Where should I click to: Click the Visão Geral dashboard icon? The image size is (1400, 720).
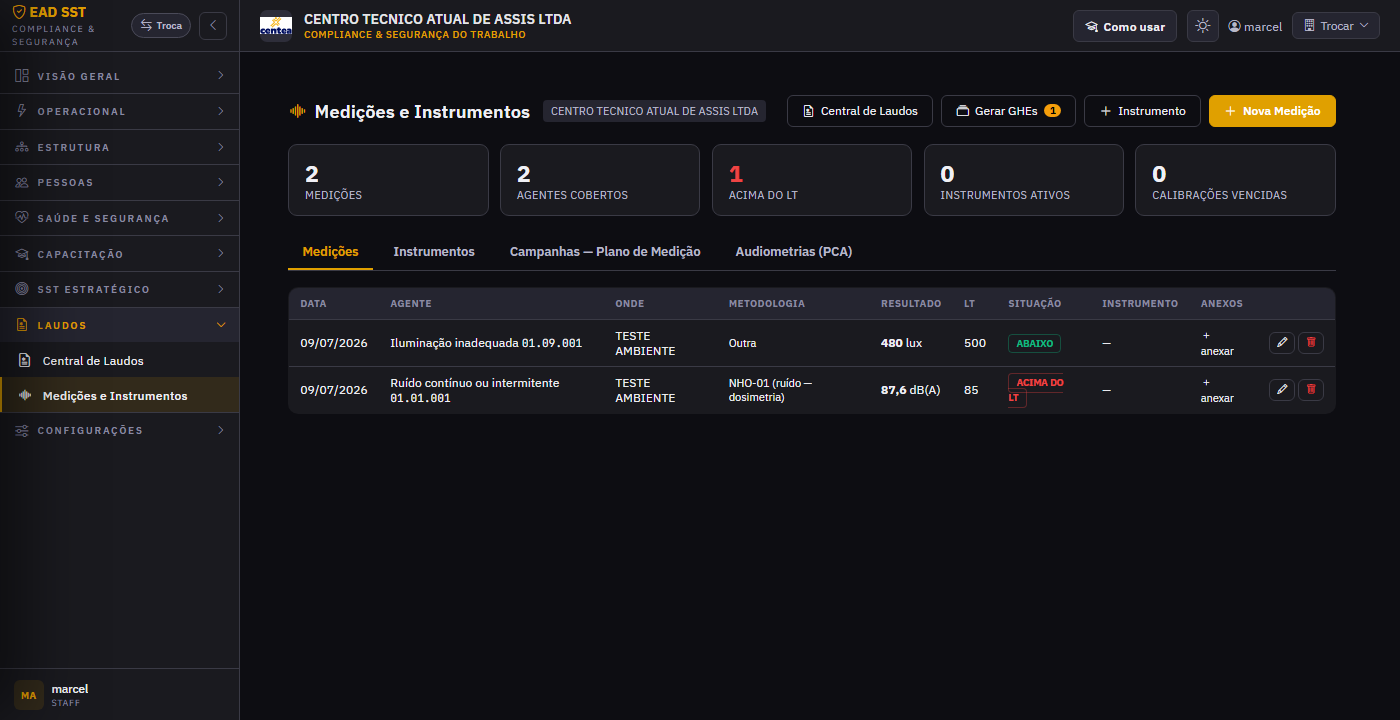click(22, 76)
